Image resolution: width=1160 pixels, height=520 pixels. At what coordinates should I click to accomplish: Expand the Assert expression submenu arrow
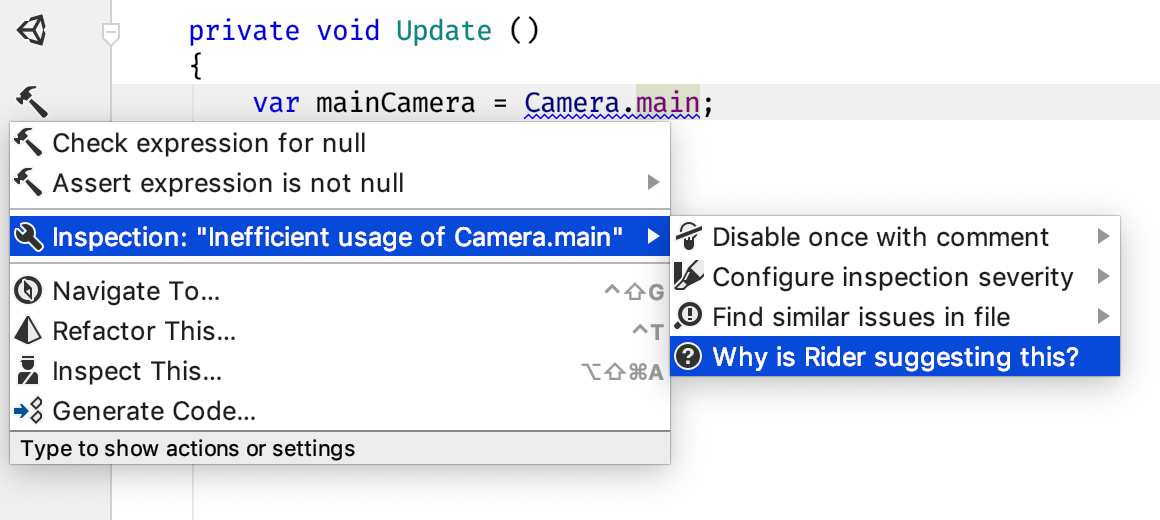pyautogui.click(x=653, y=183)
